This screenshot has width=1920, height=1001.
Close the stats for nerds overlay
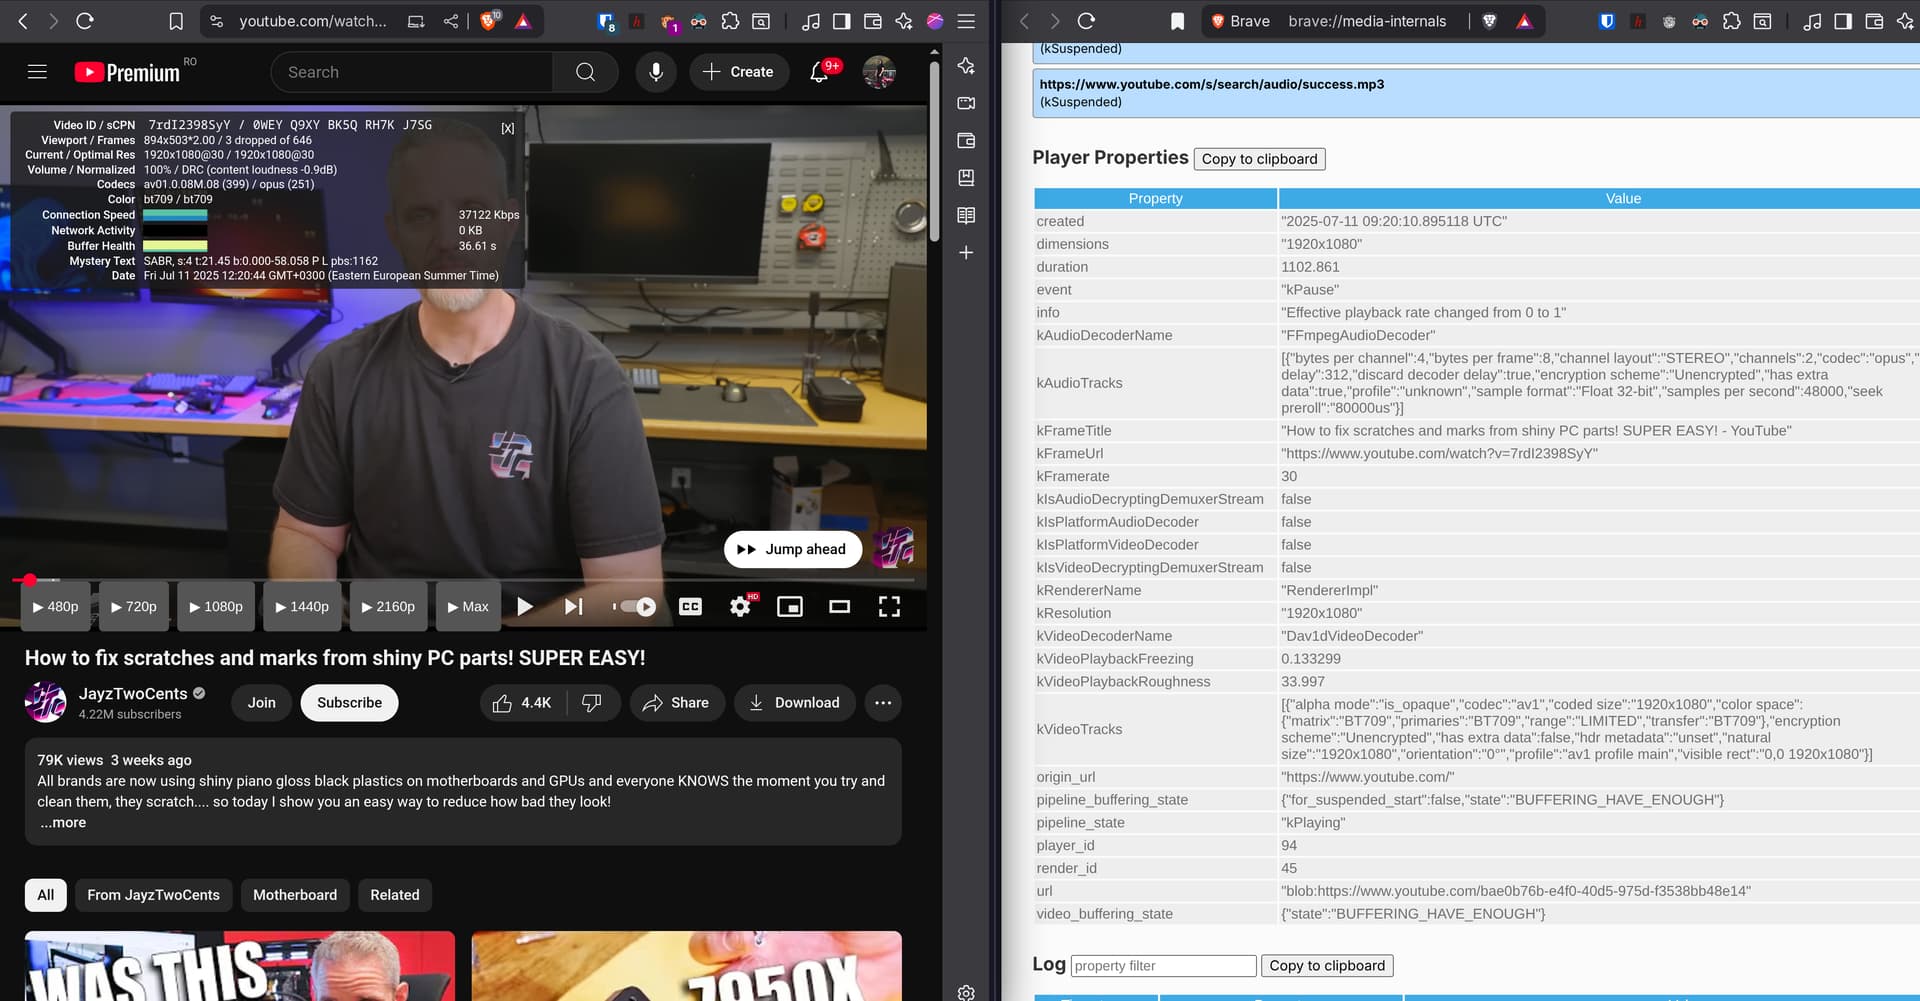508,128
